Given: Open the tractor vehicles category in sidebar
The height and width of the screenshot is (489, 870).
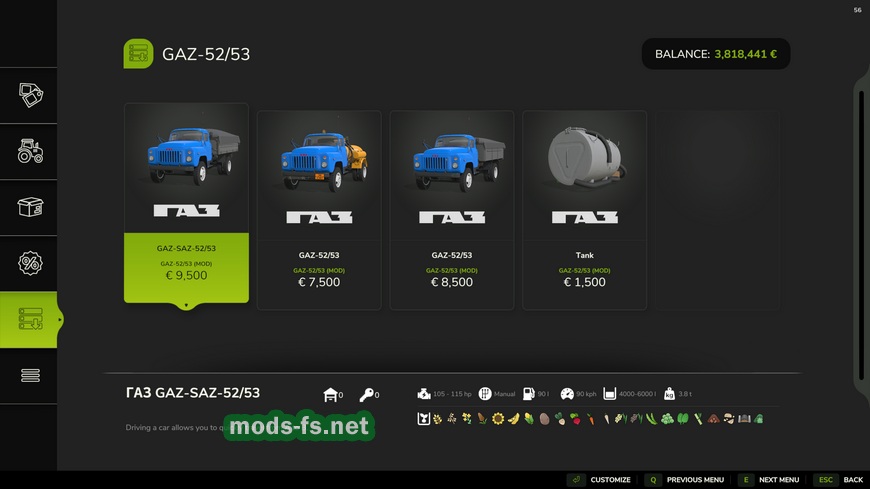Looking at the screenshot, I should tap(31, 151).
